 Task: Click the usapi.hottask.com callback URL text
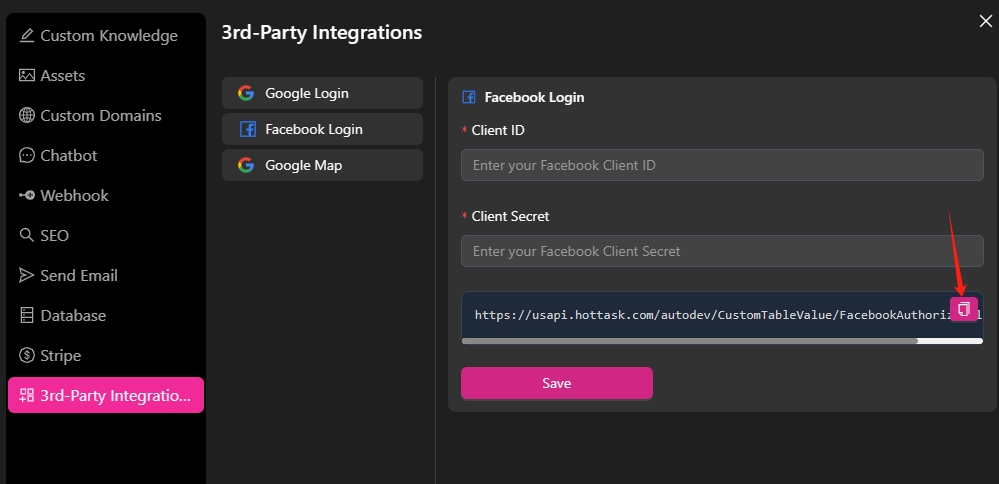click(712, 314)
